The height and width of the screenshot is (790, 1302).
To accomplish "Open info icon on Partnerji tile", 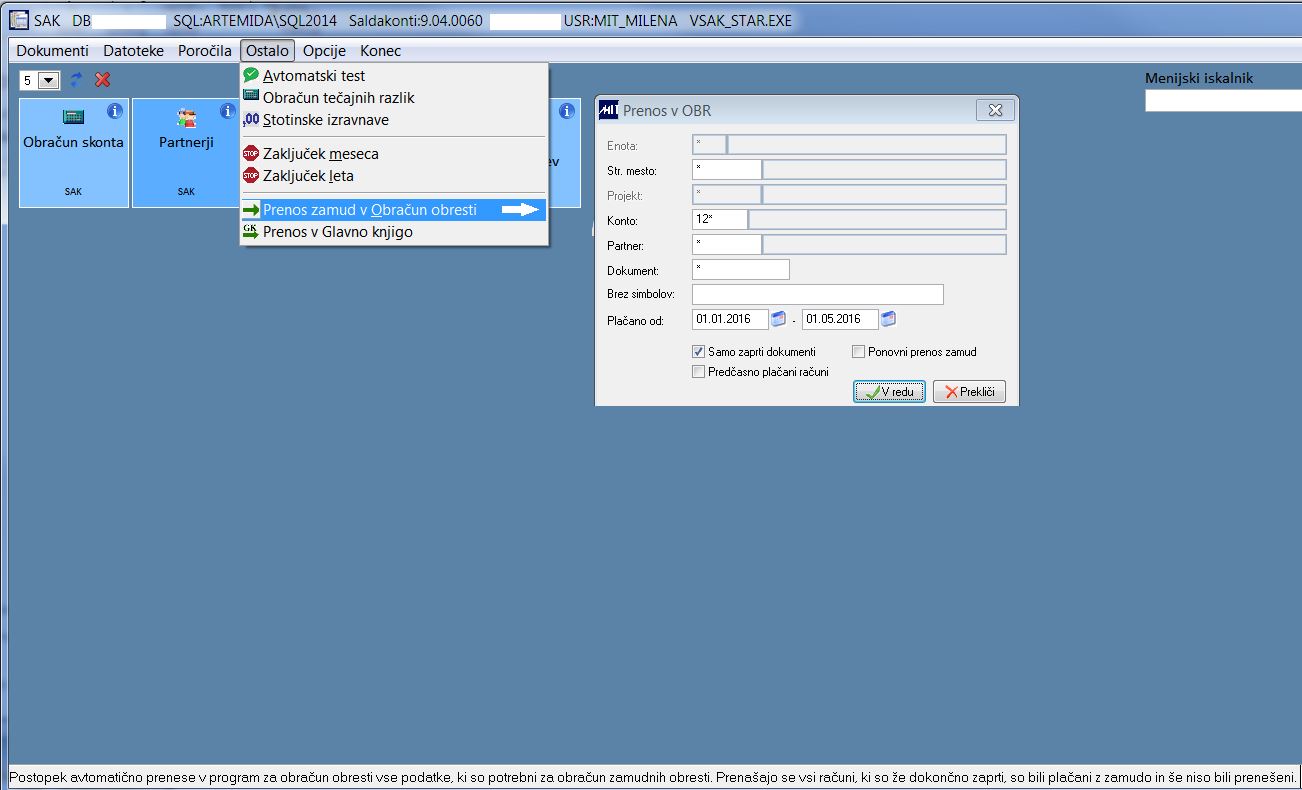I will 227,110.
